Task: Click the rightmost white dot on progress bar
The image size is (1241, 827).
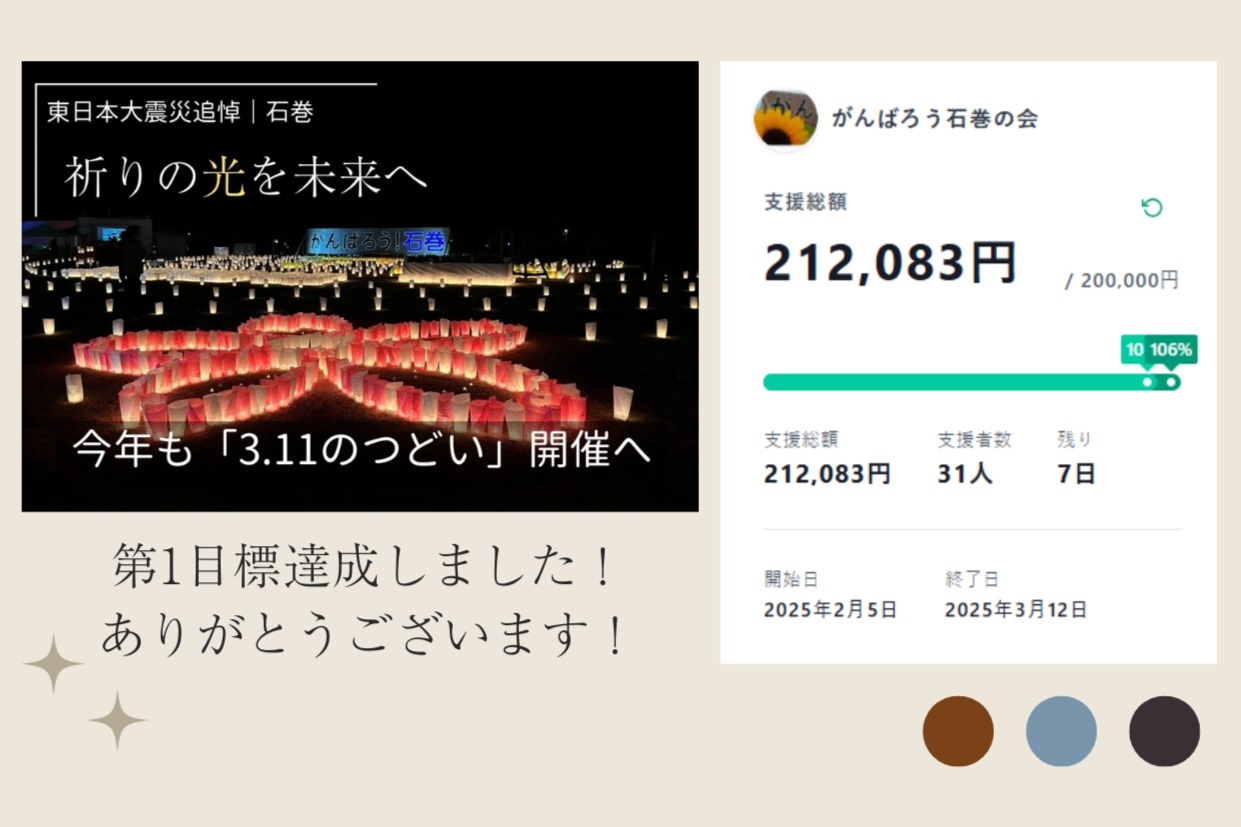Action: (x=1170, y=382)
